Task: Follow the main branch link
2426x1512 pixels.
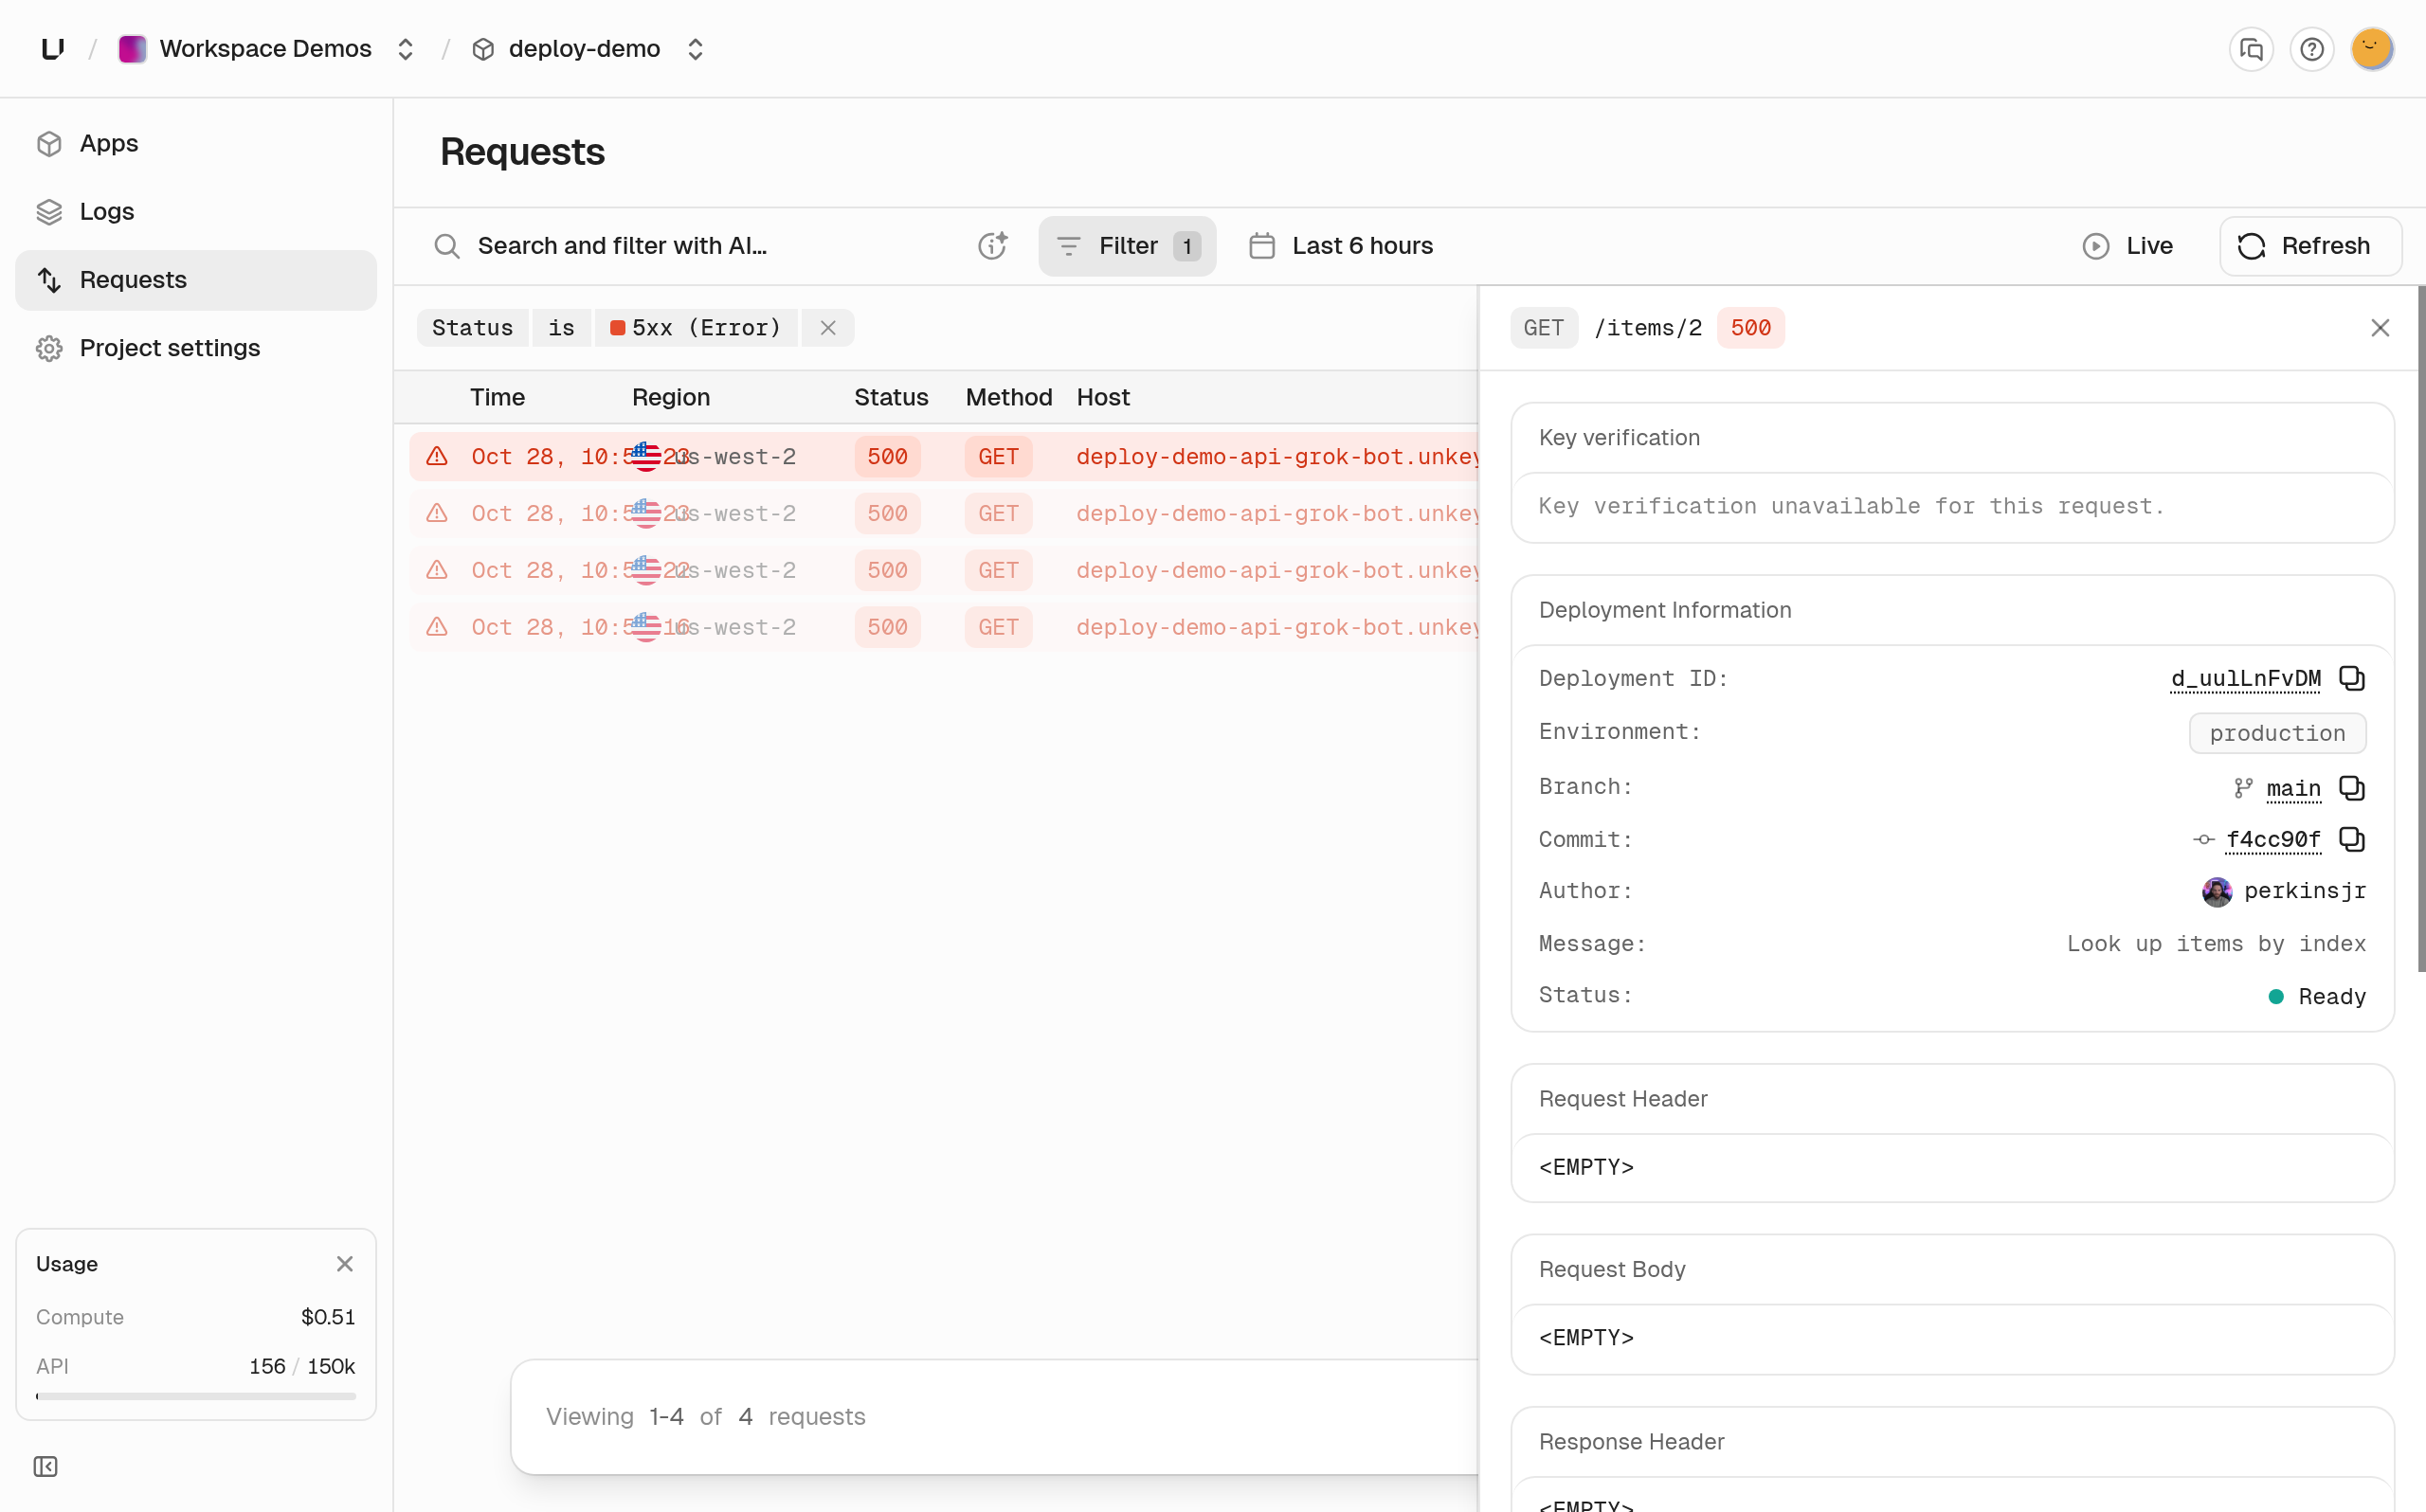Action: click(x=2293, y=788)
